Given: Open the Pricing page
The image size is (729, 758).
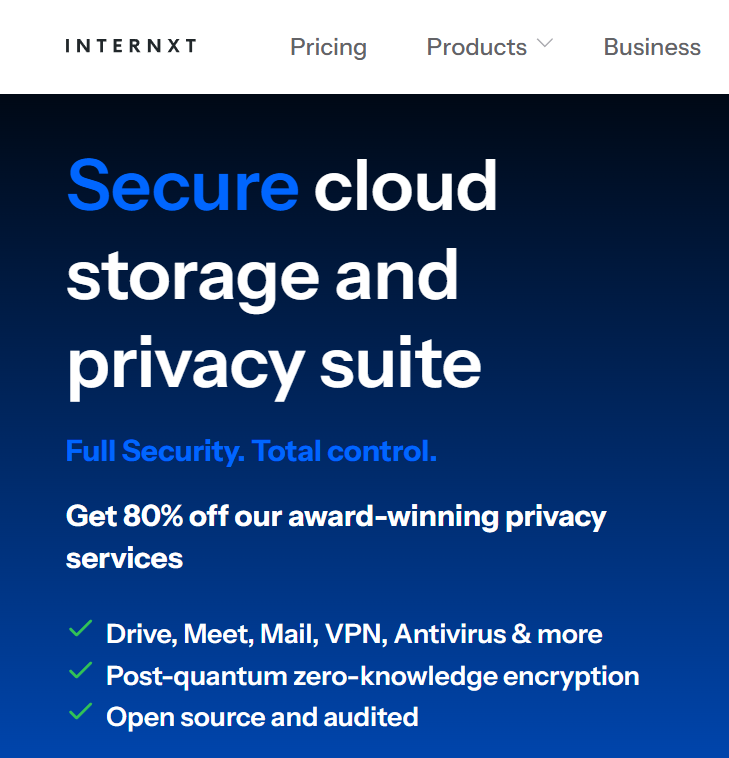Looking at the screenshot, I should [x=328, y=47].
